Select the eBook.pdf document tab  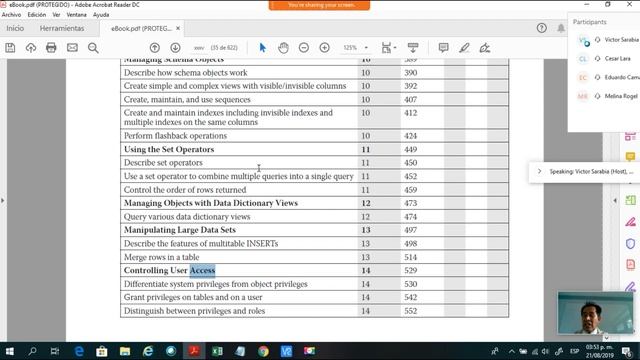point(141,28)
